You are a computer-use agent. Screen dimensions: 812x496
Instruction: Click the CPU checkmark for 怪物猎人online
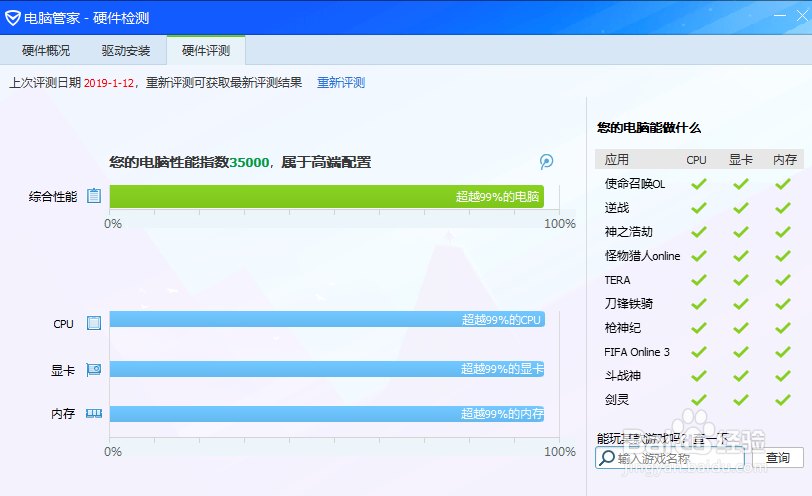click(699, 256)
